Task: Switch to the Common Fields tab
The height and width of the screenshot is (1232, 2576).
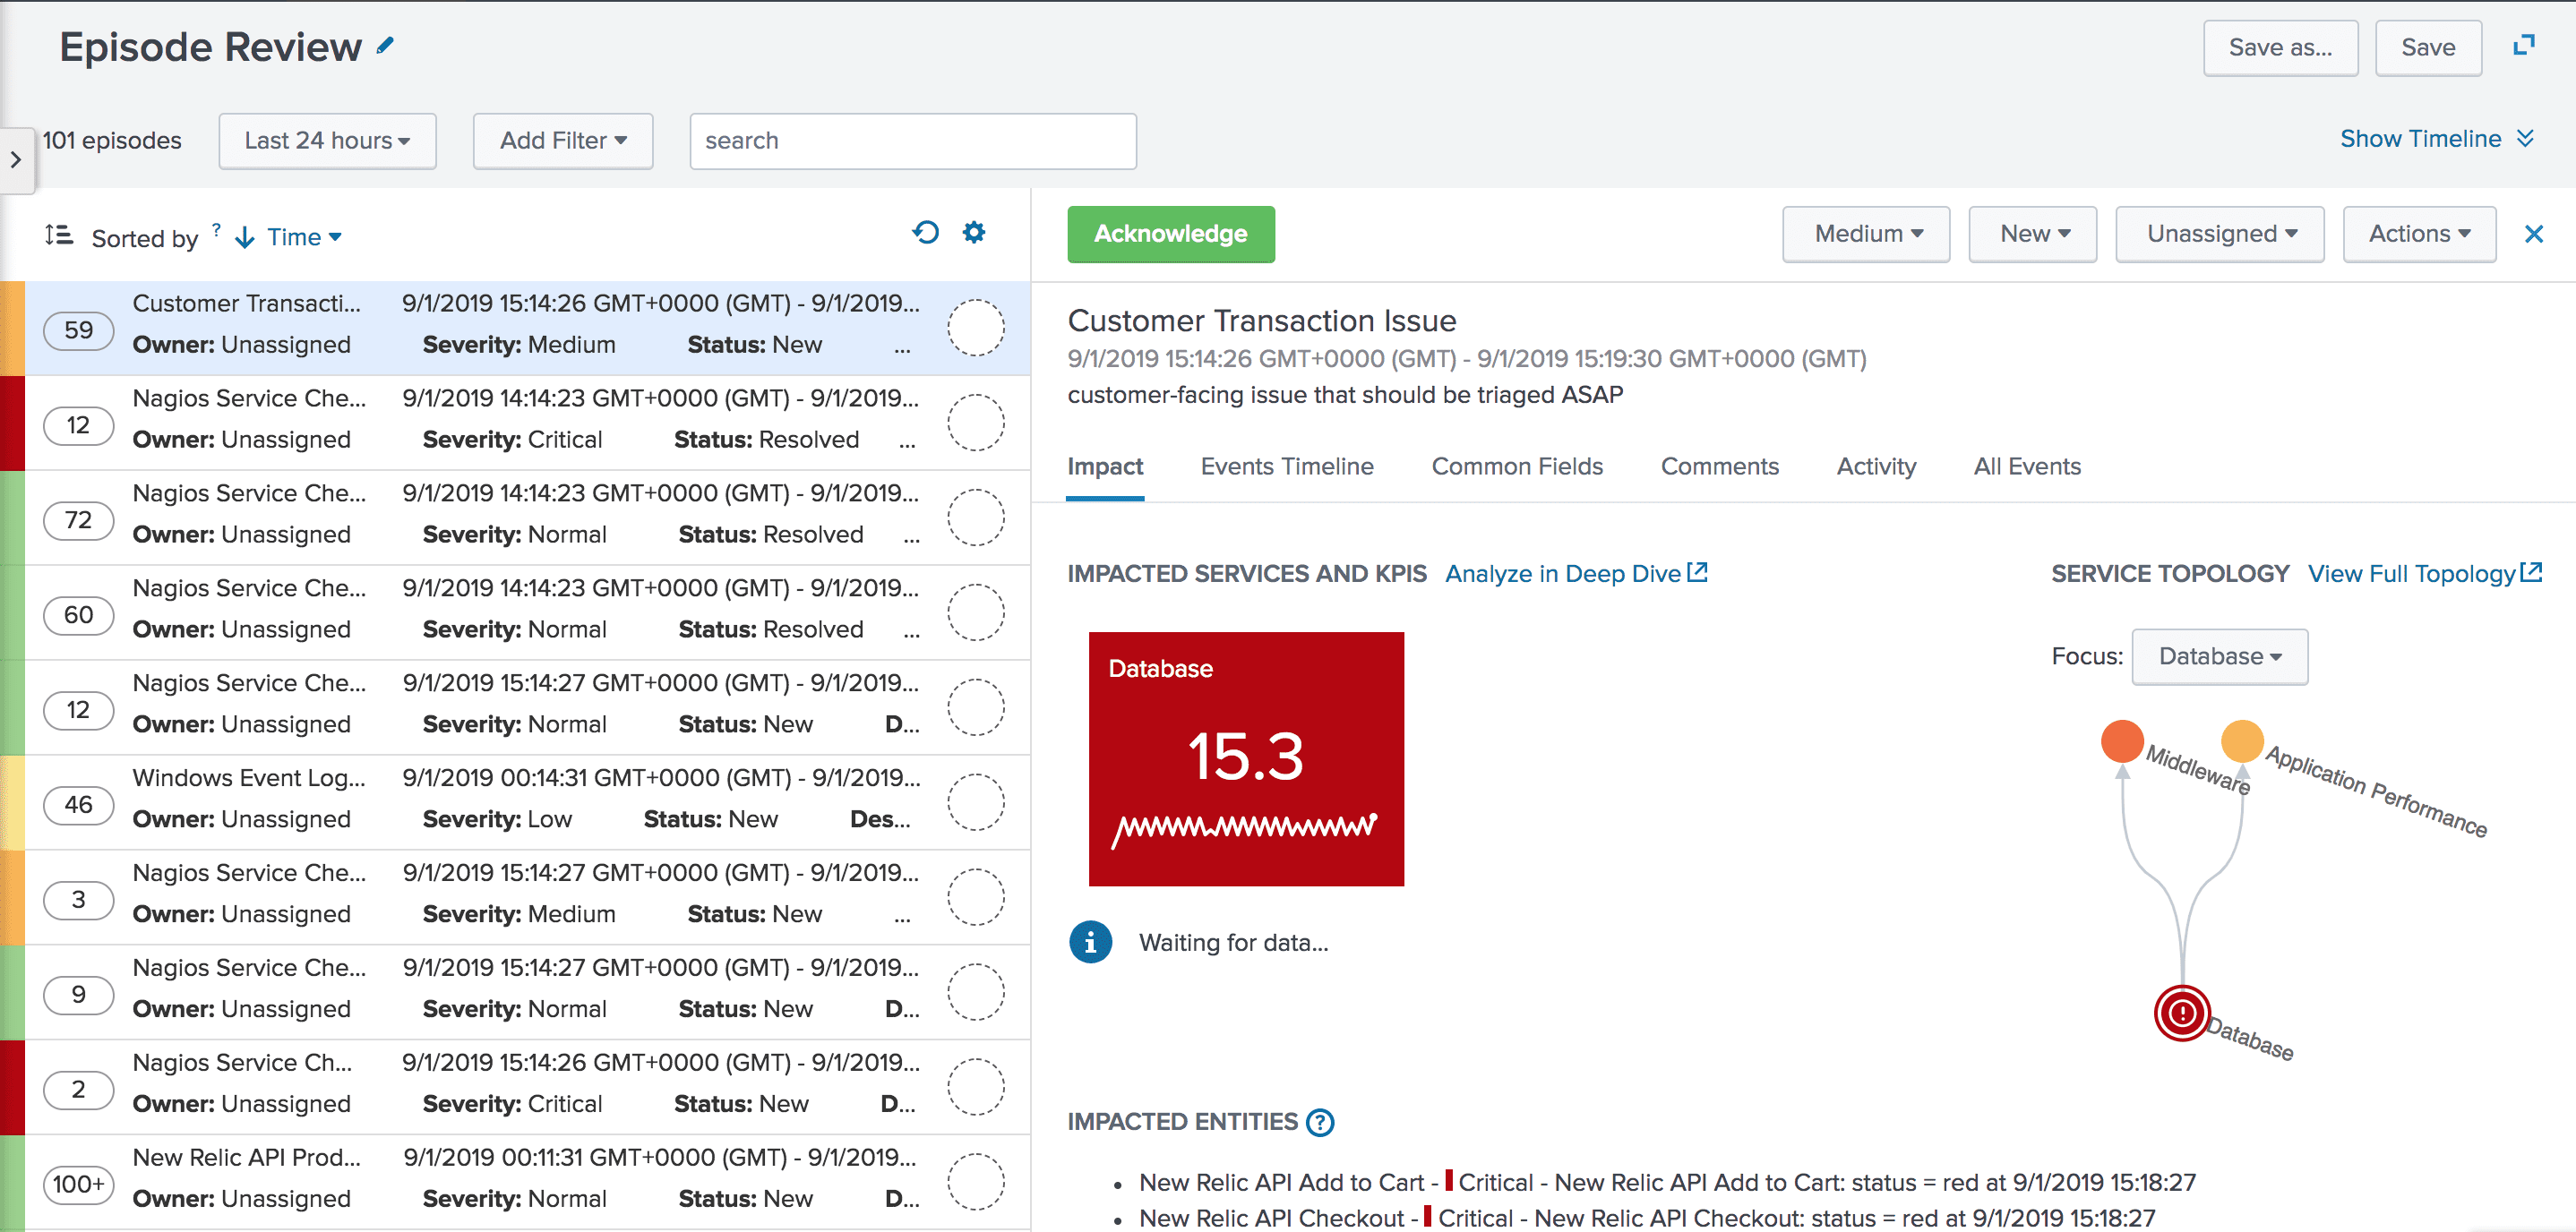Action: point(1517,467)
